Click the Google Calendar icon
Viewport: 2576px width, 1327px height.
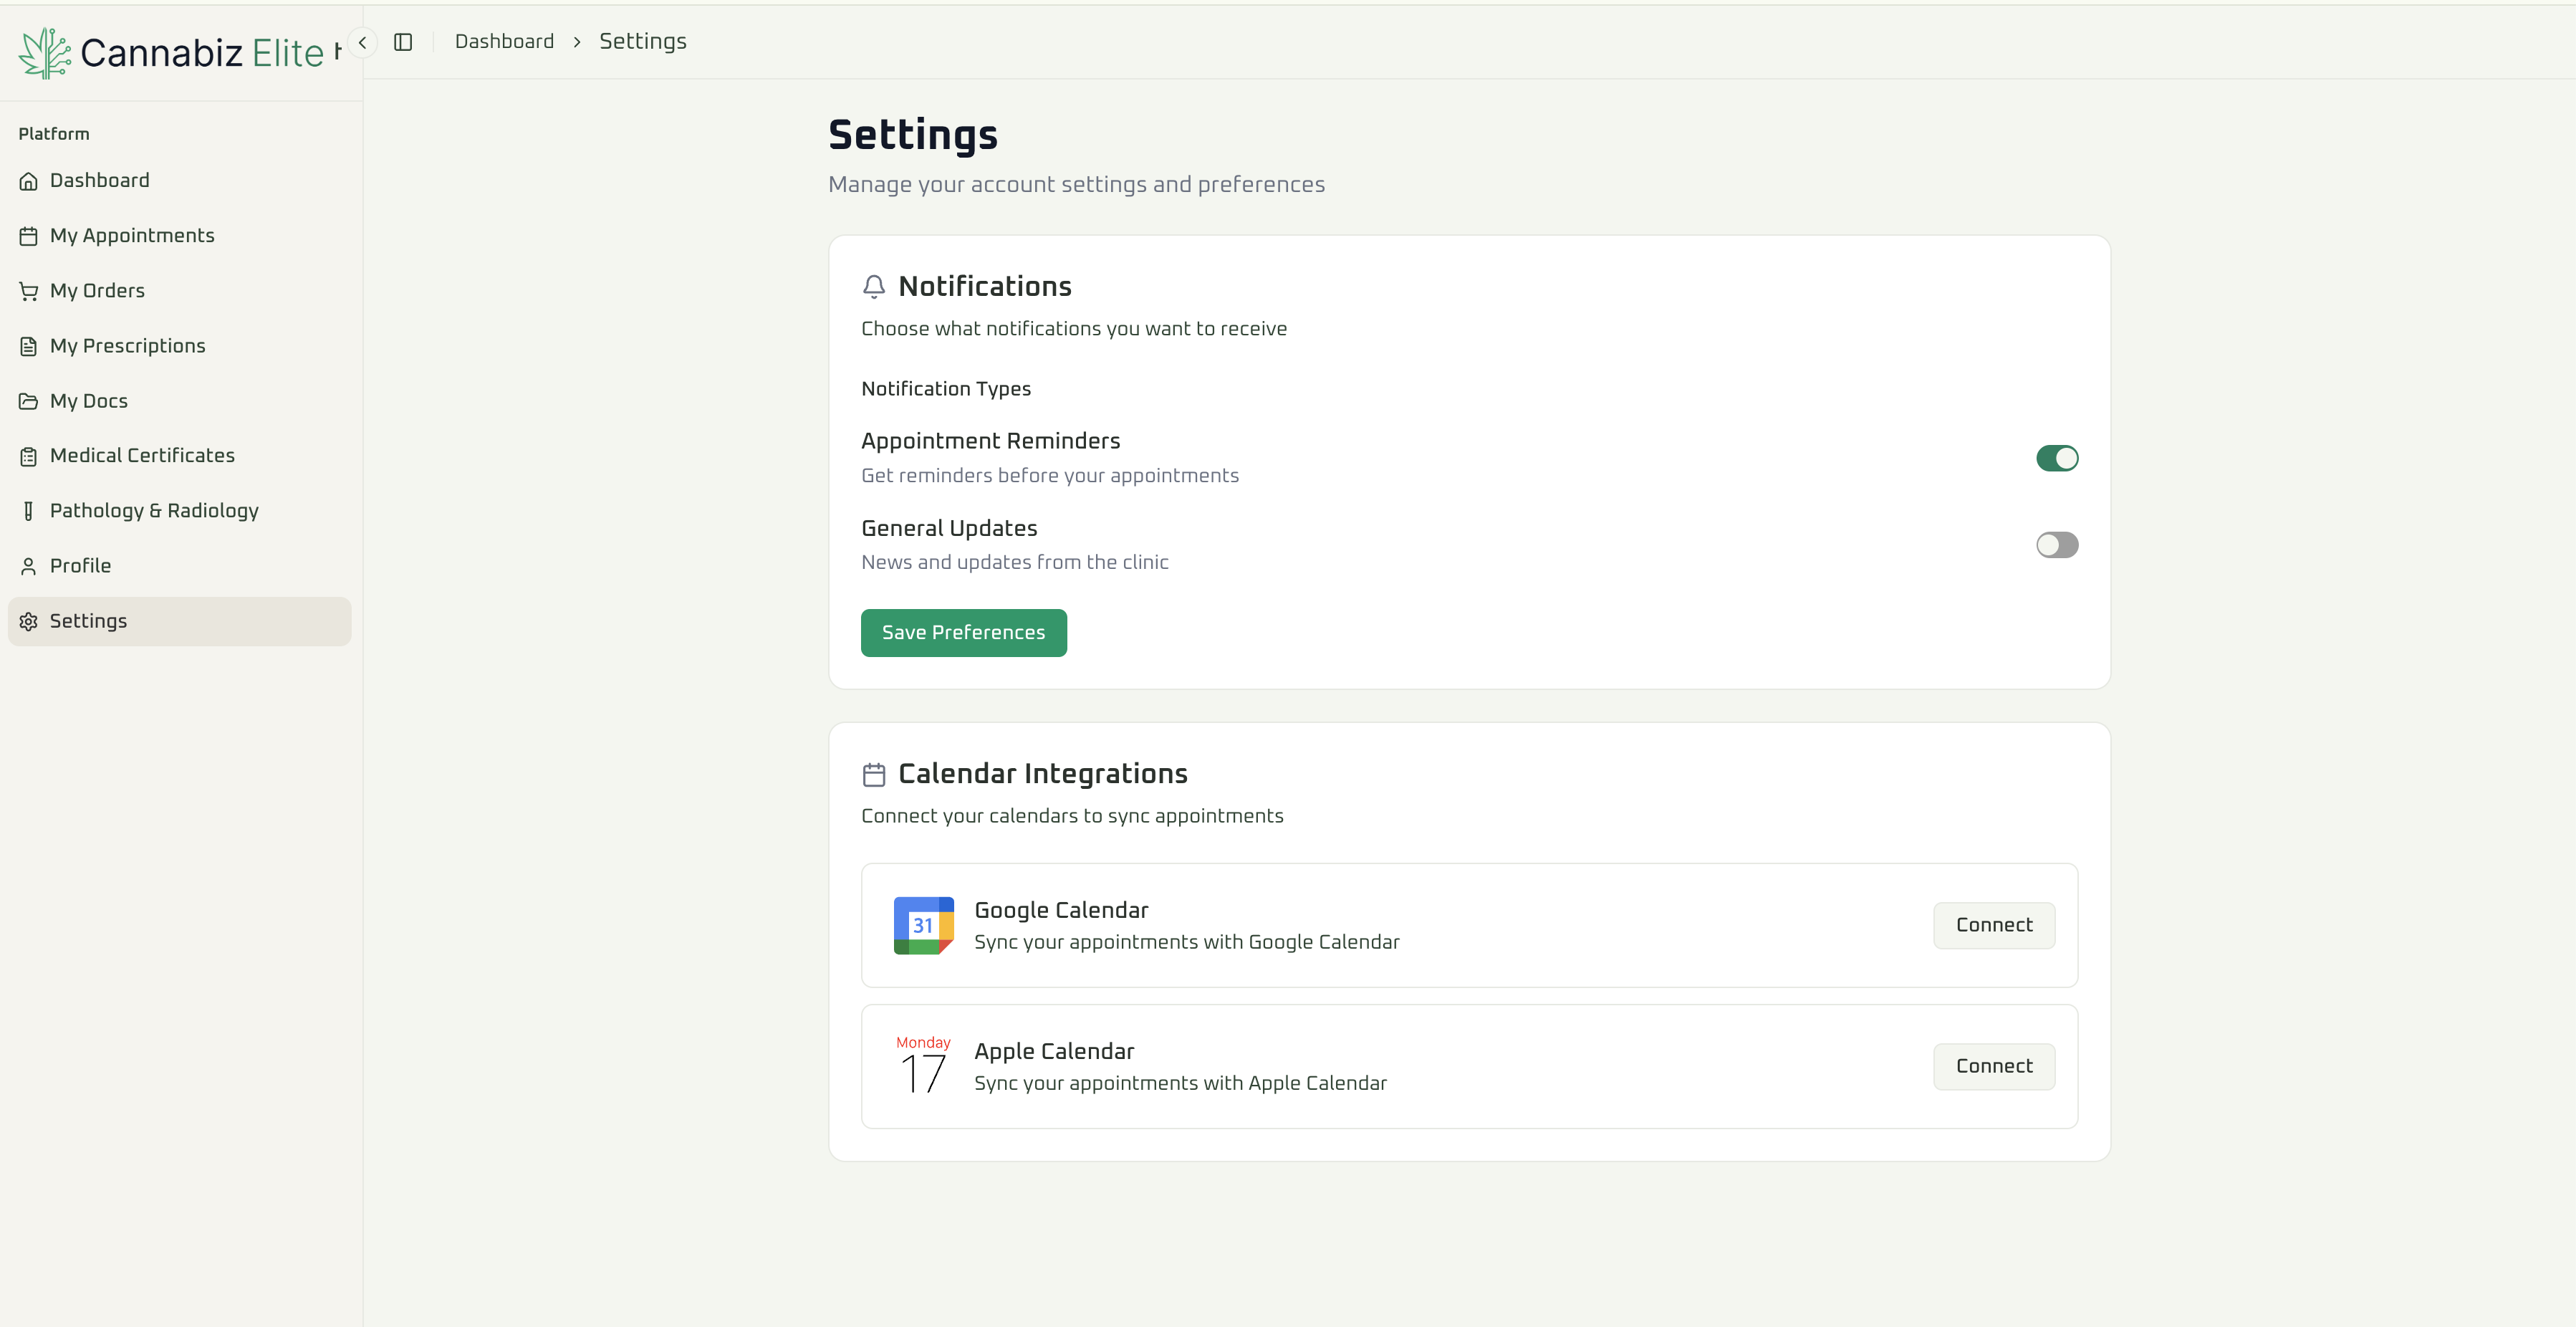coord(923,925)
